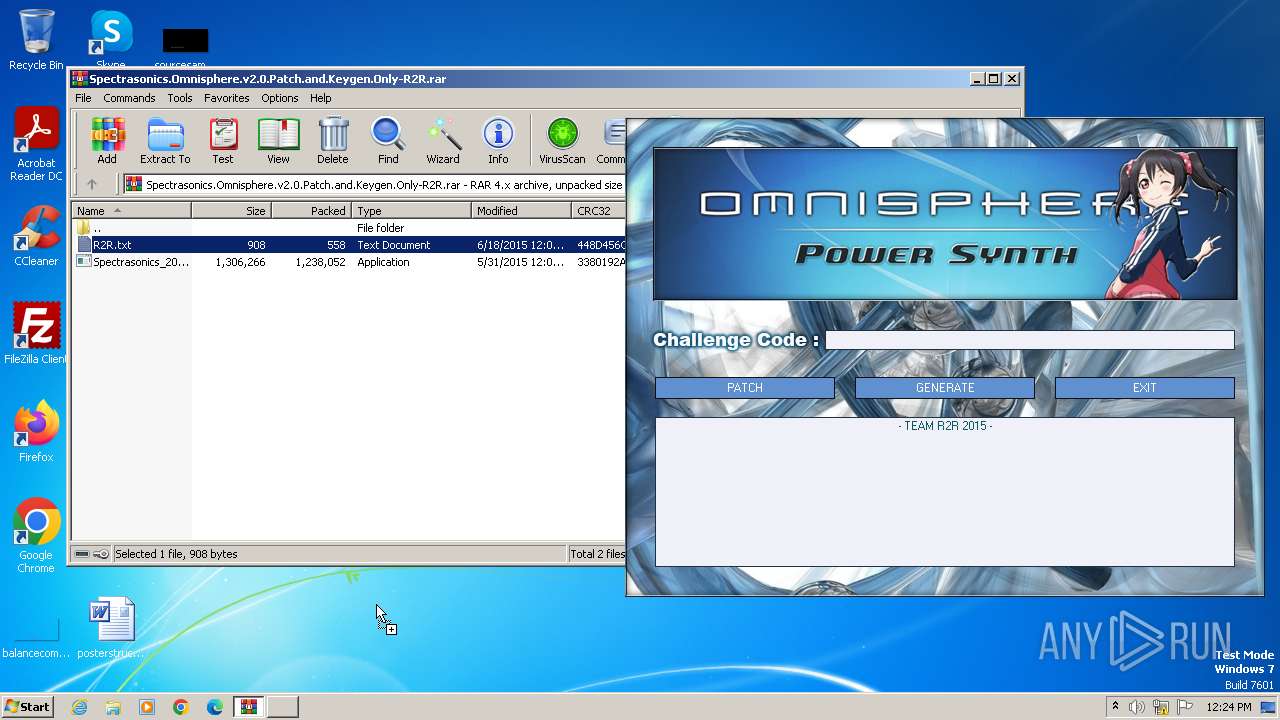The height and width of the screenshot is (720, 1280).
Task: Go up one folder arrow in WinRAR
Action: (92, 184)
